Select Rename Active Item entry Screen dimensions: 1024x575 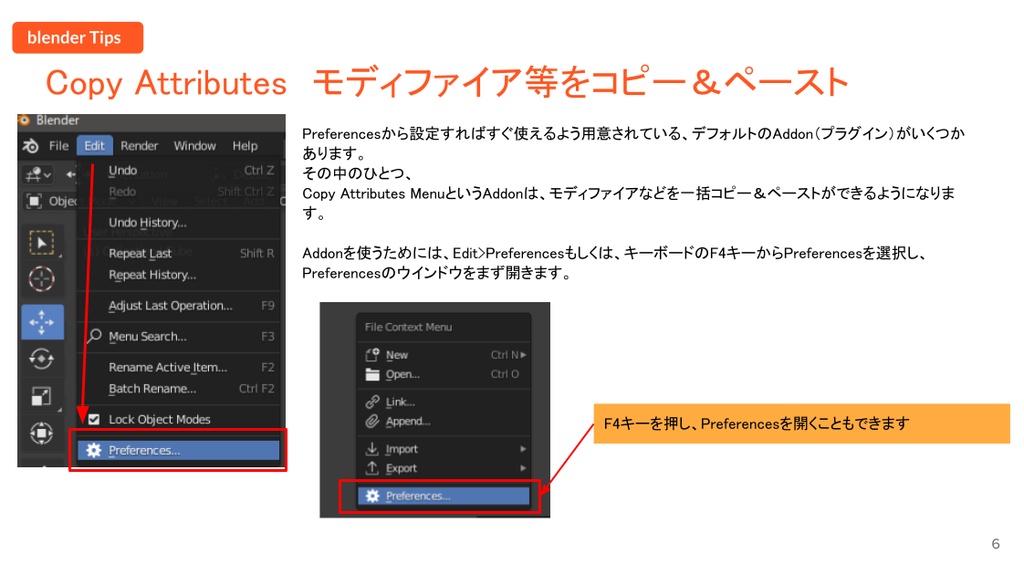(x=180, y=367)
